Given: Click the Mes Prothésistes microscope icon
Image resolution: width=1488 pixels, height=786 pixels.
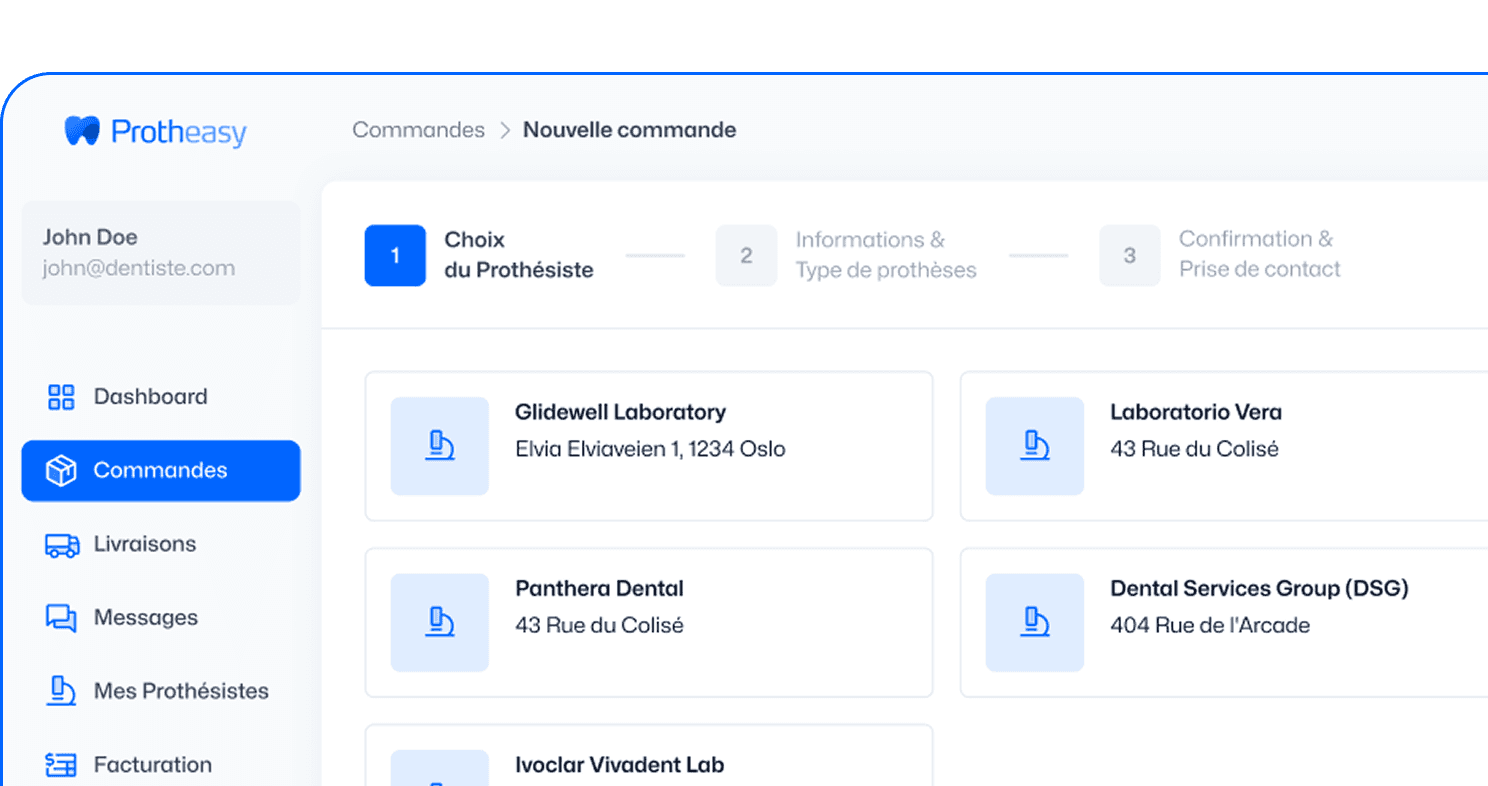Looking at the screenshot, I should (x=61, y=691).
